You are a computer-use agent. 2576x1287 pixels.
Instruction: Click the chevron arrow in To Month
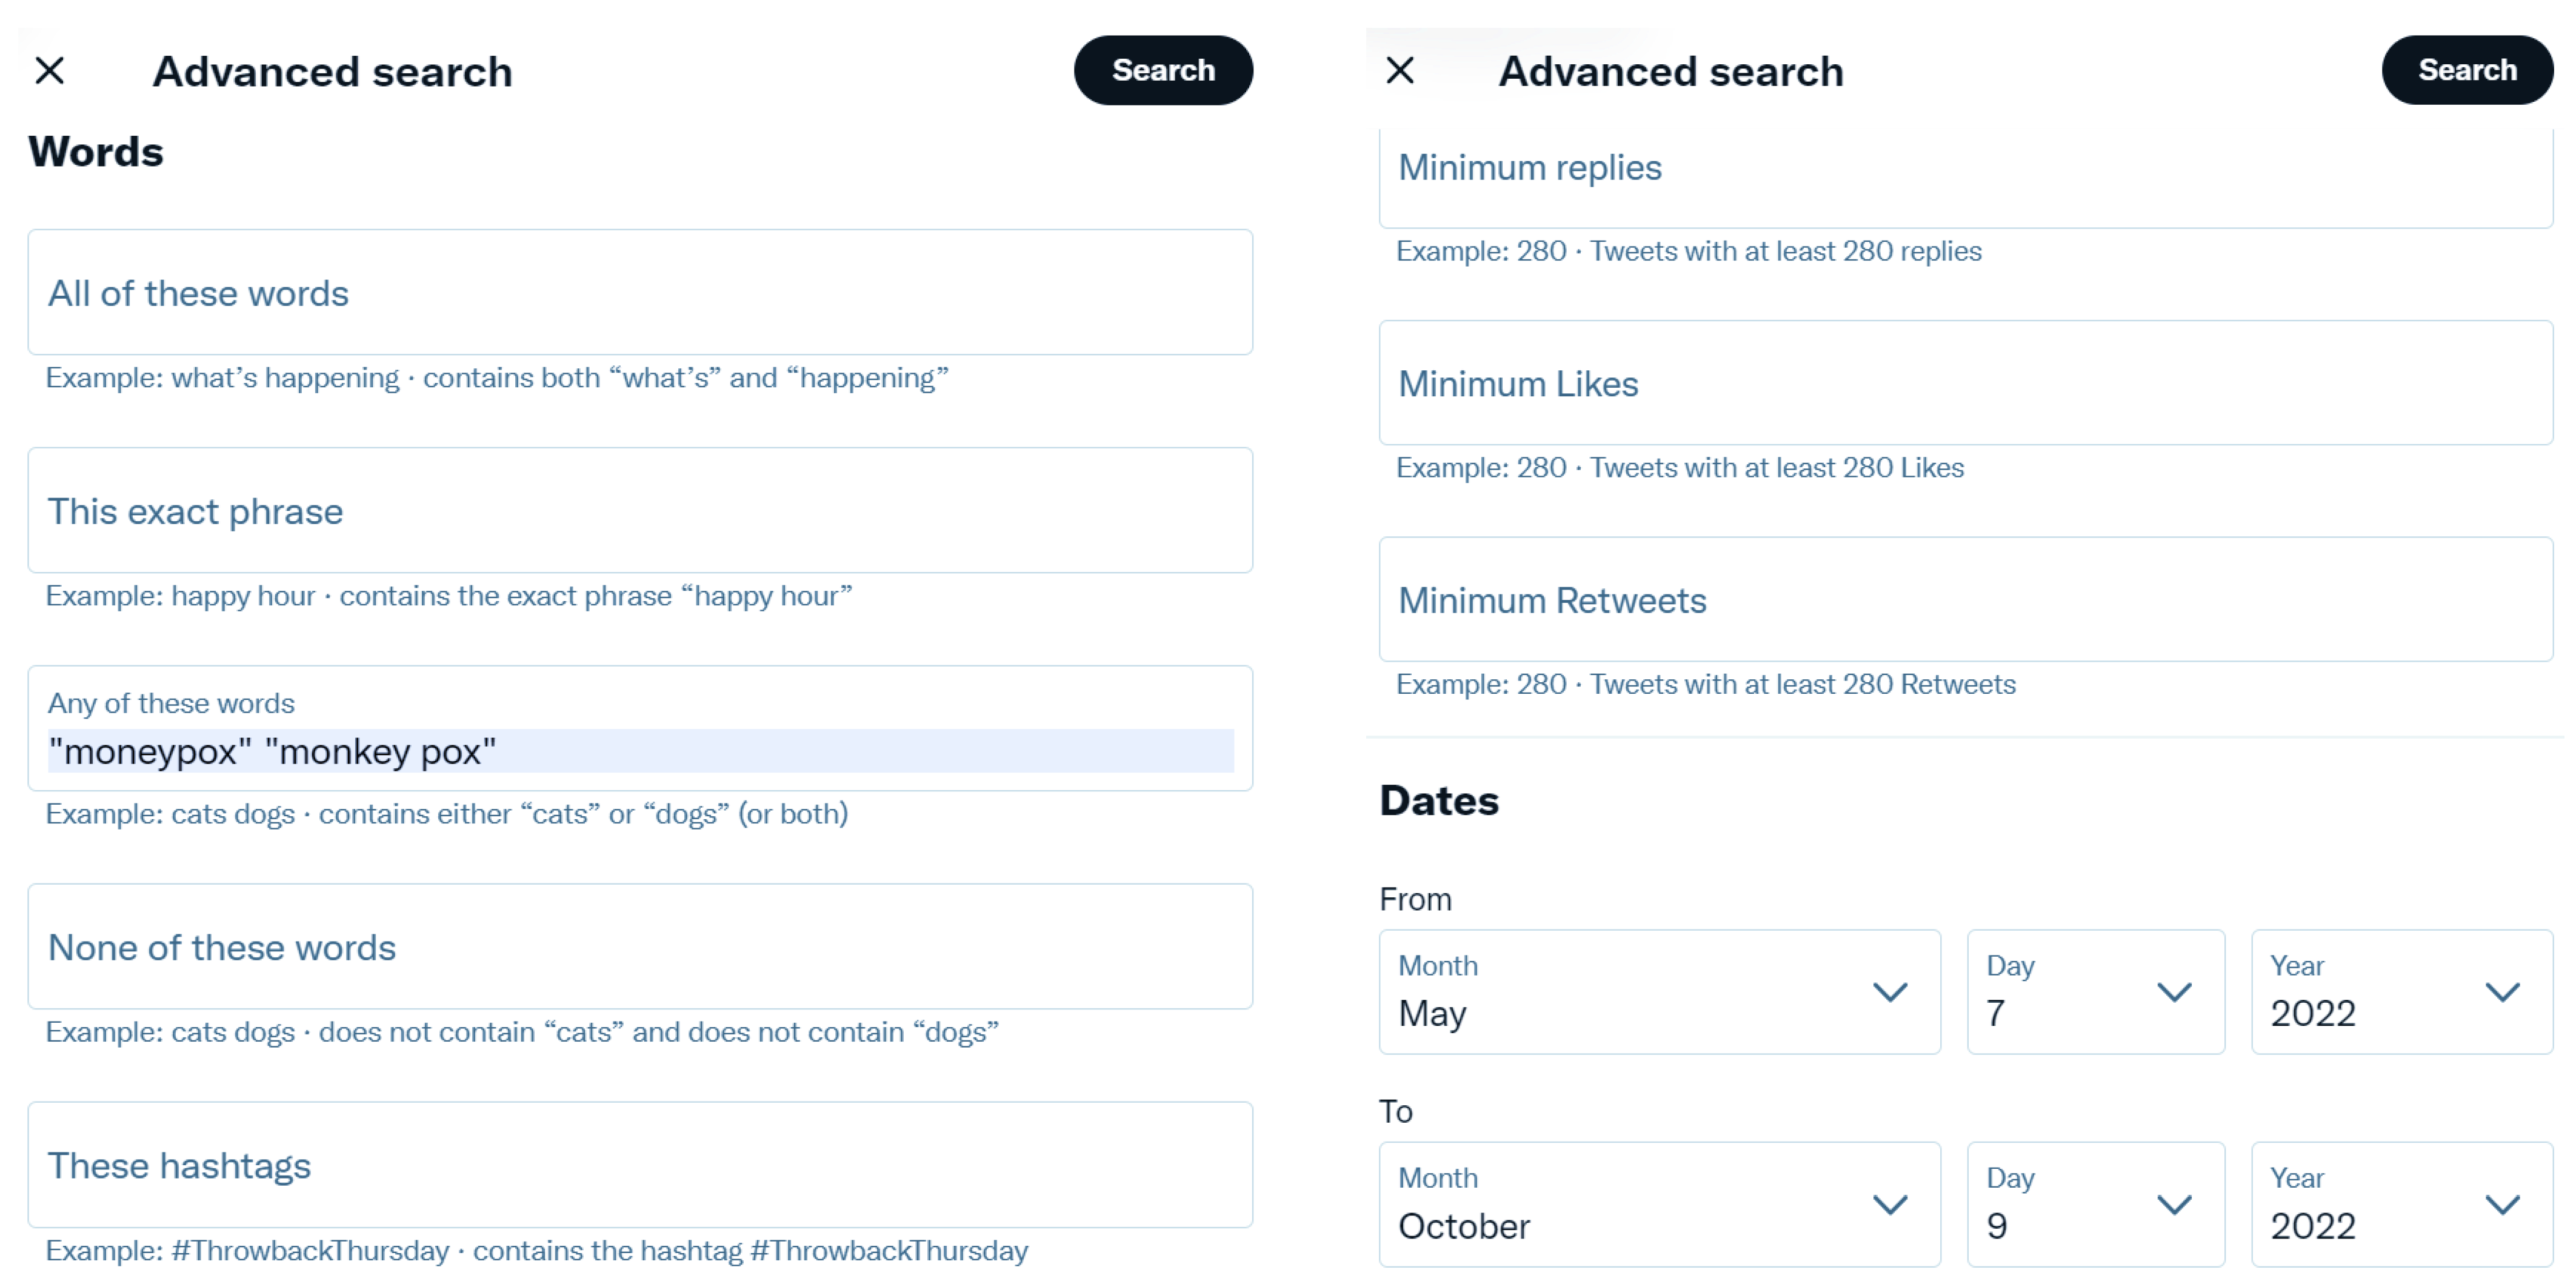click(x=1890, y=1205)
